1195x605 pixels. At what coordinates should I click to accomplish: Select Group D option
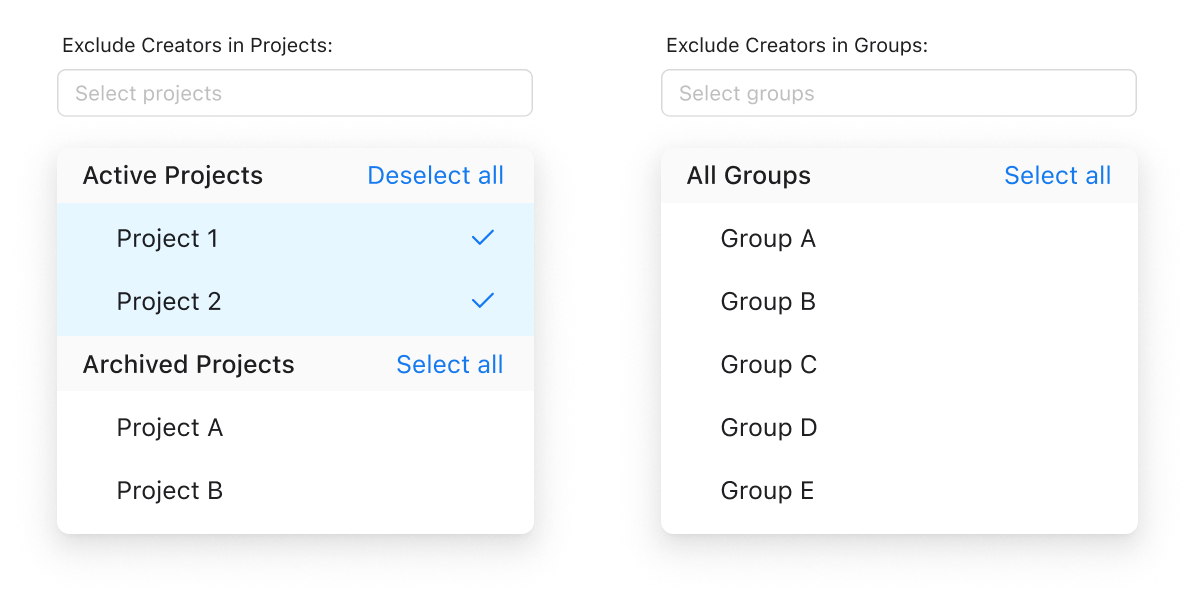[x=769, y=428]
